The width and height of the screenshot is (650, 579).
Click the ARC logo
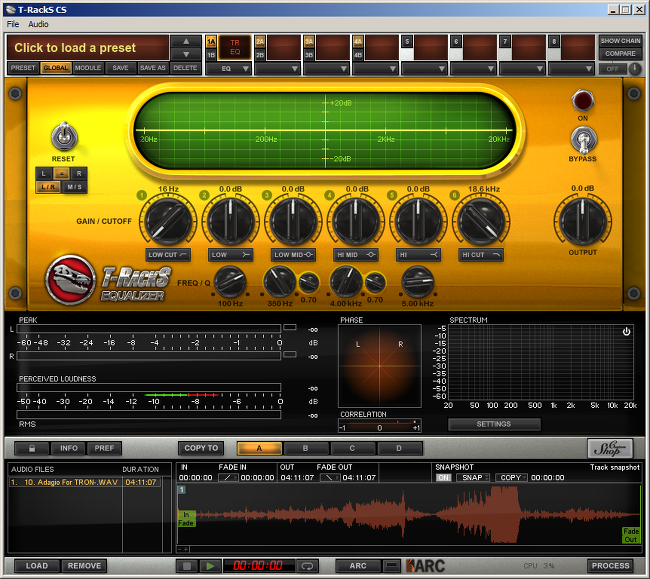425,566
